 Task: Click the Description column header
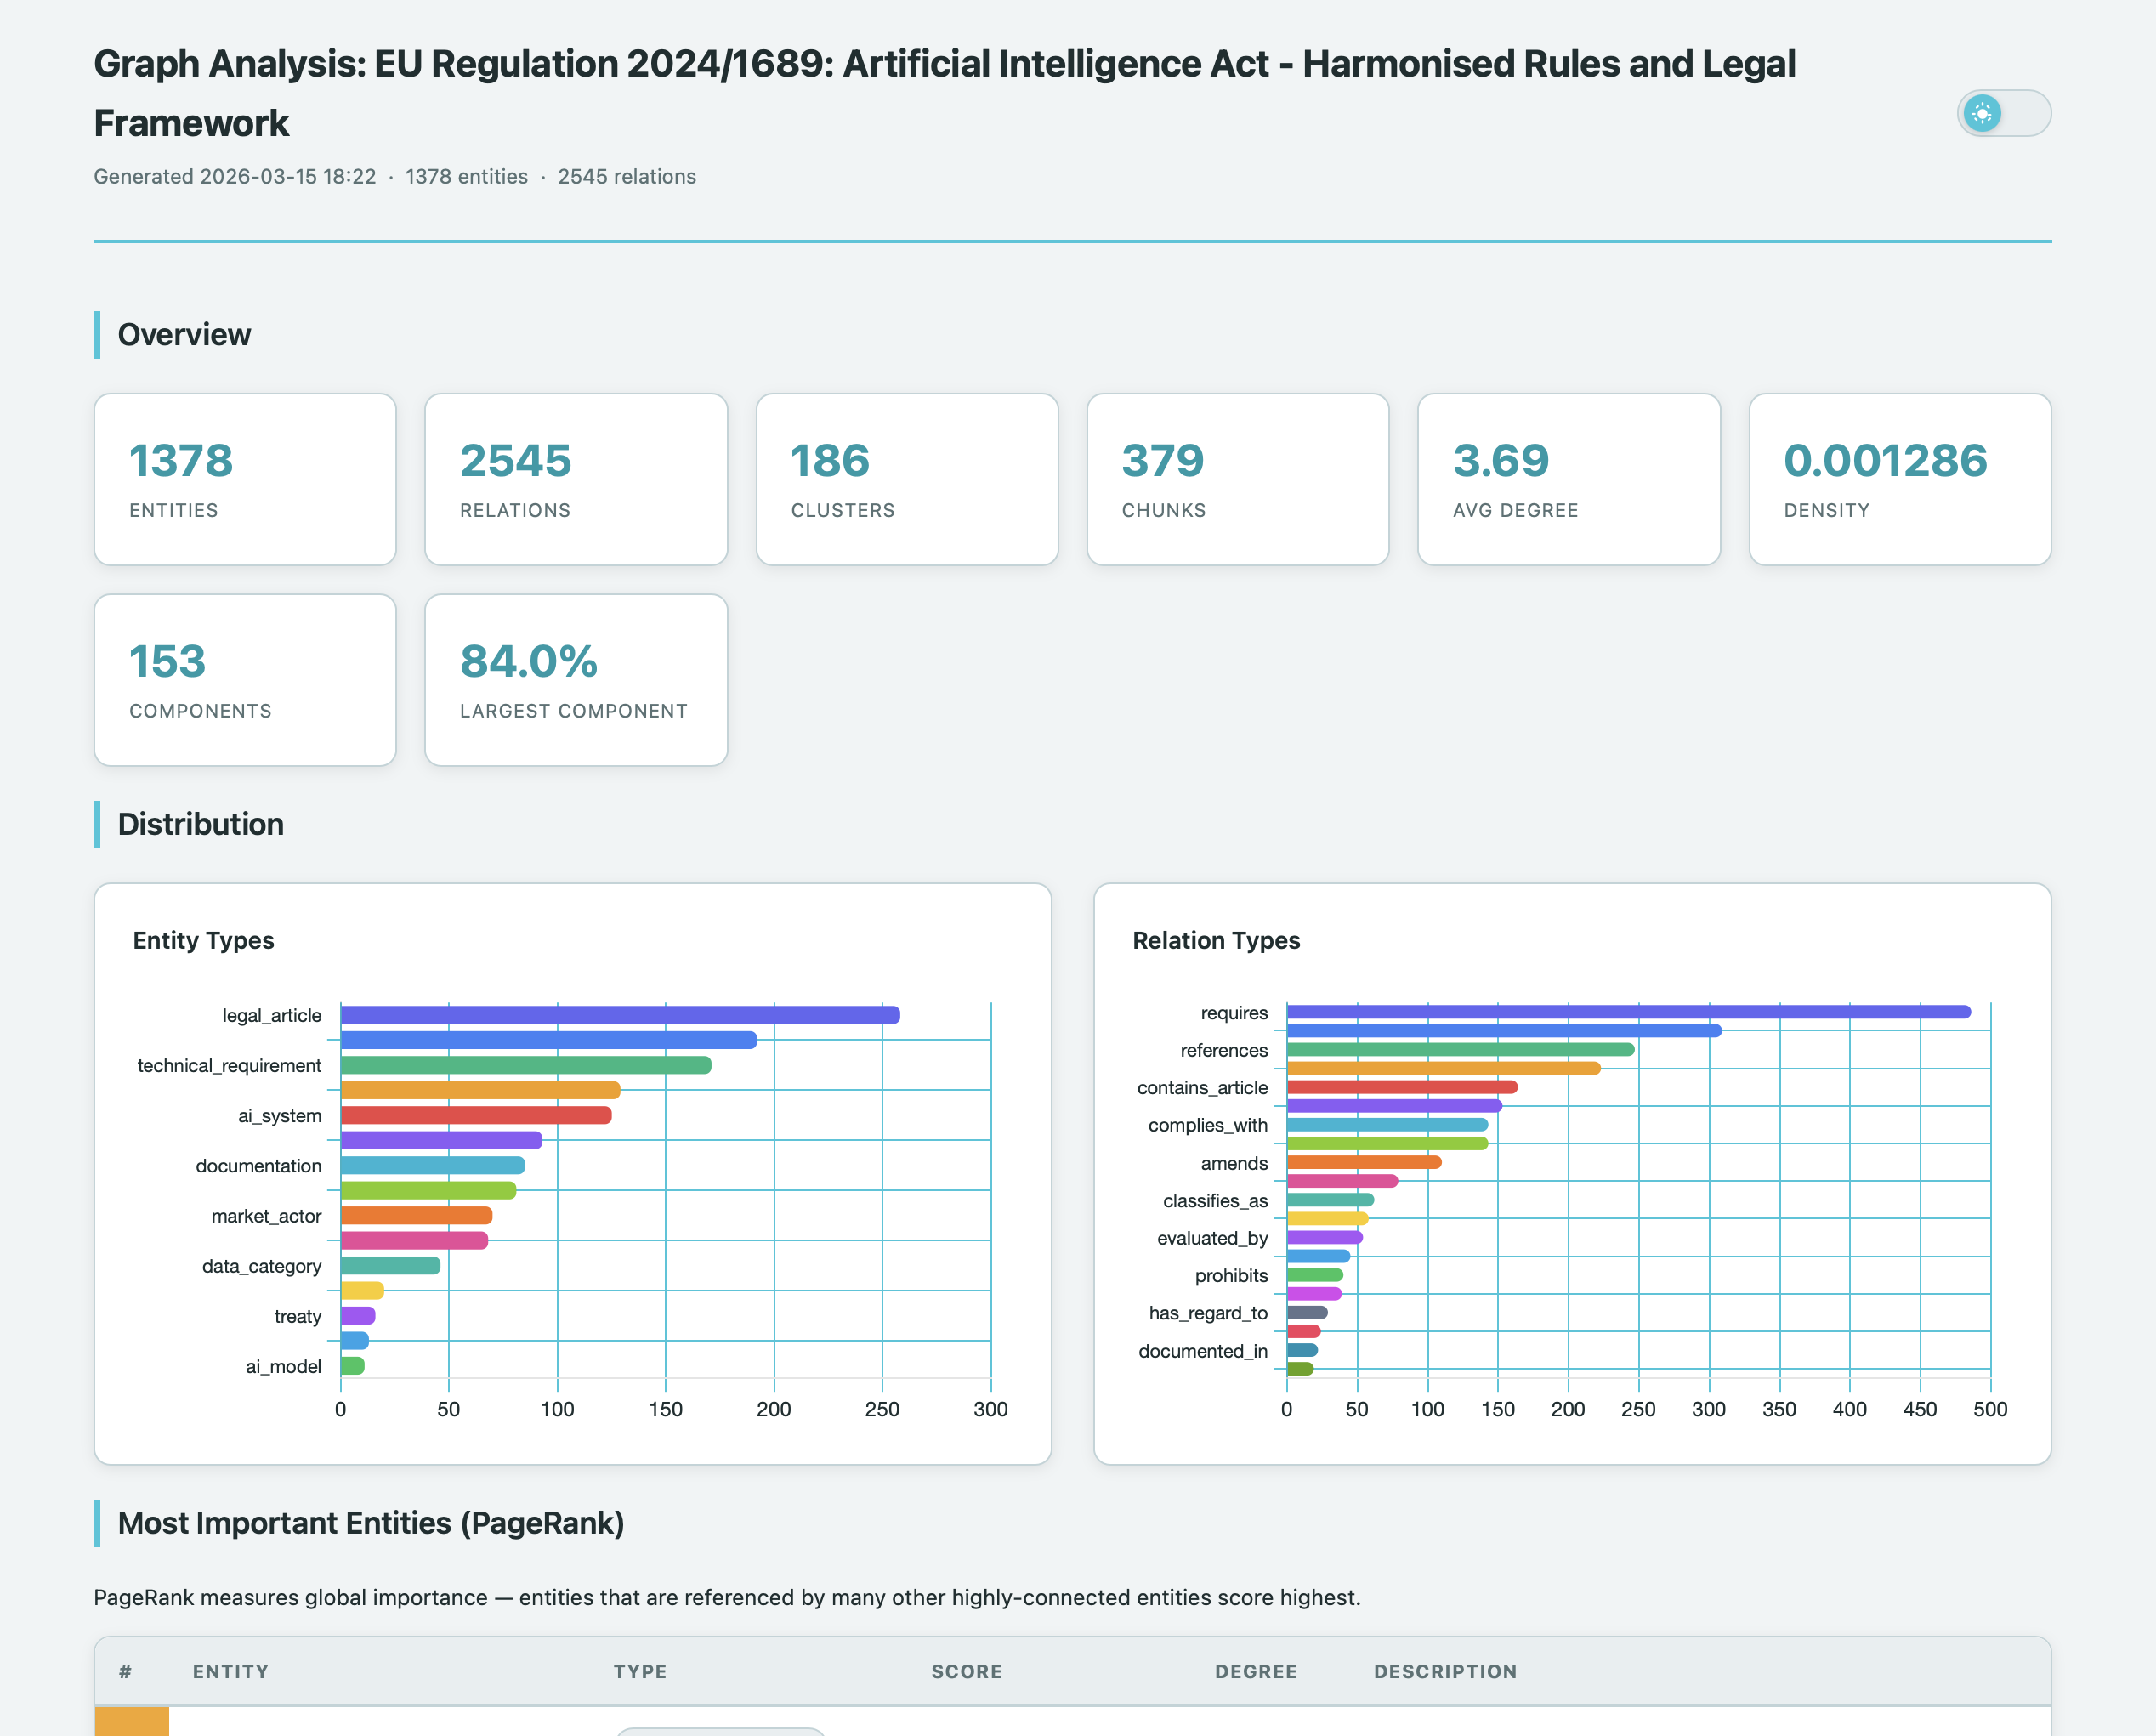(x=1444, y=1671)
